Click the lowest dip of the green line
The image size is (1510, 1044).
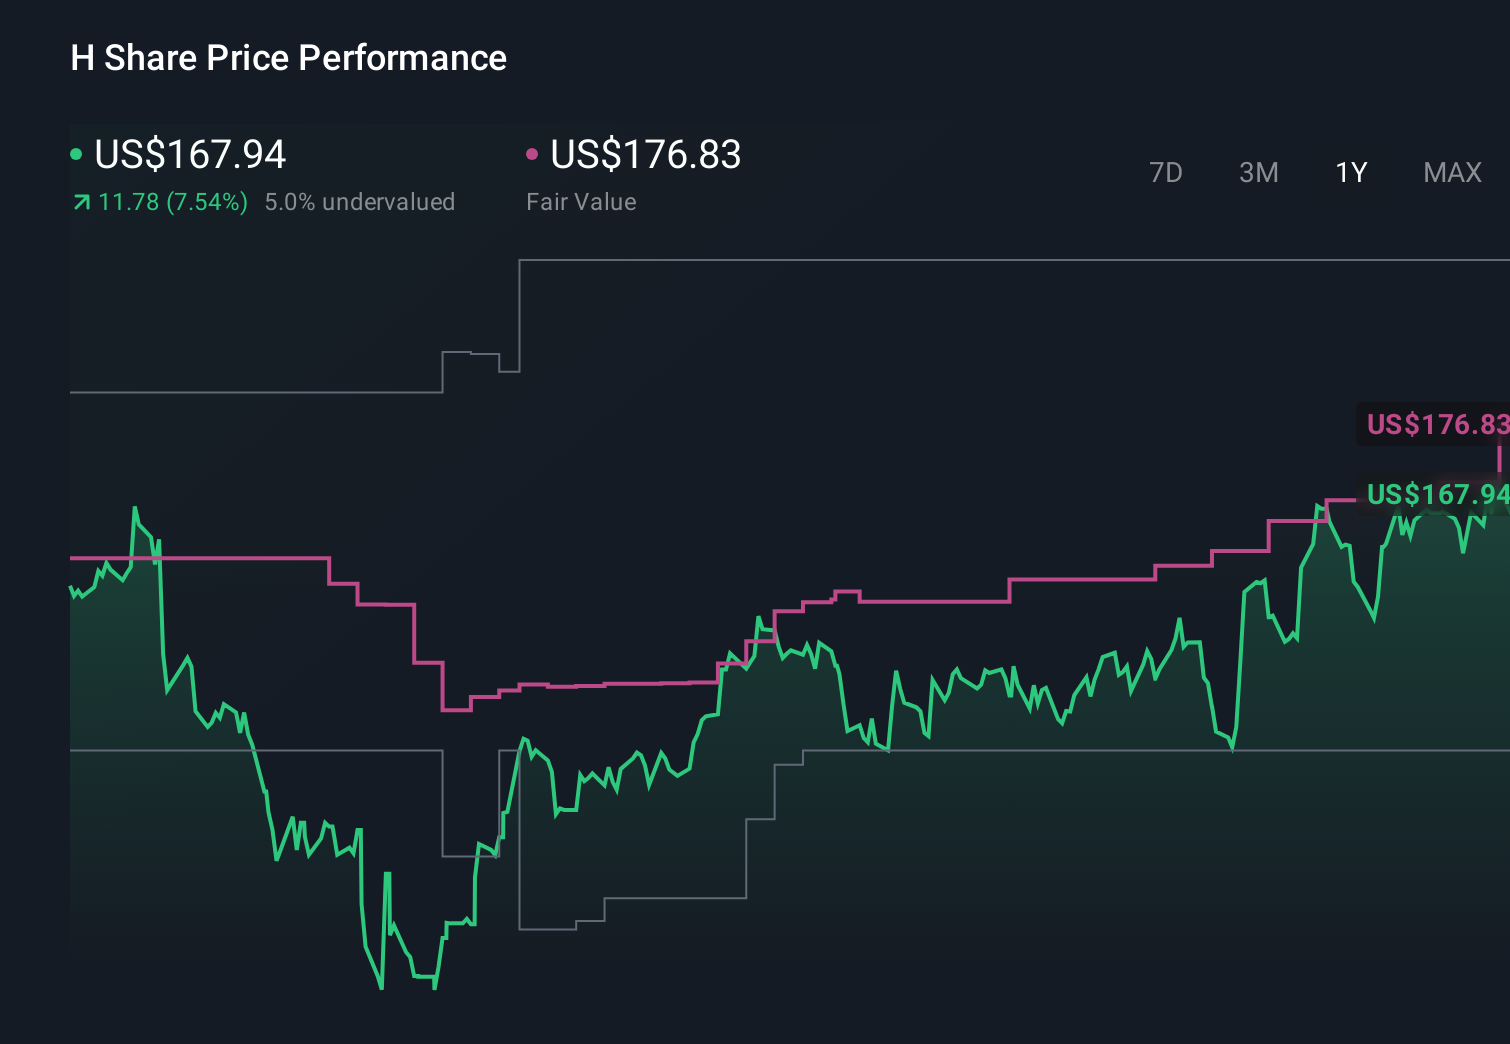[381, 988]
